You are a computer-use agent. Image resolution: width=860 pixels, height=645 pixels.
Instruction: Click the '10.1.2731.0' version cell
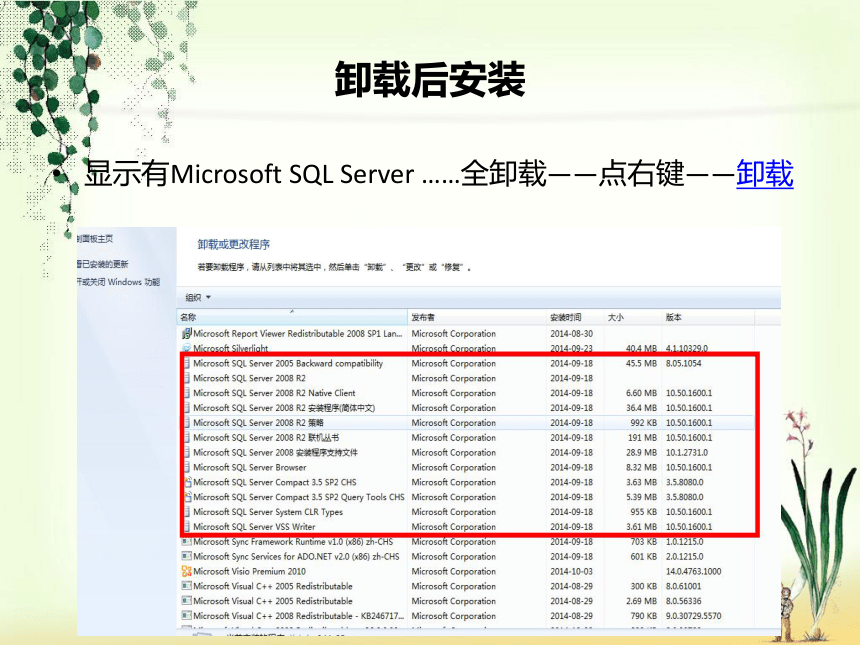tap(687, 452)
